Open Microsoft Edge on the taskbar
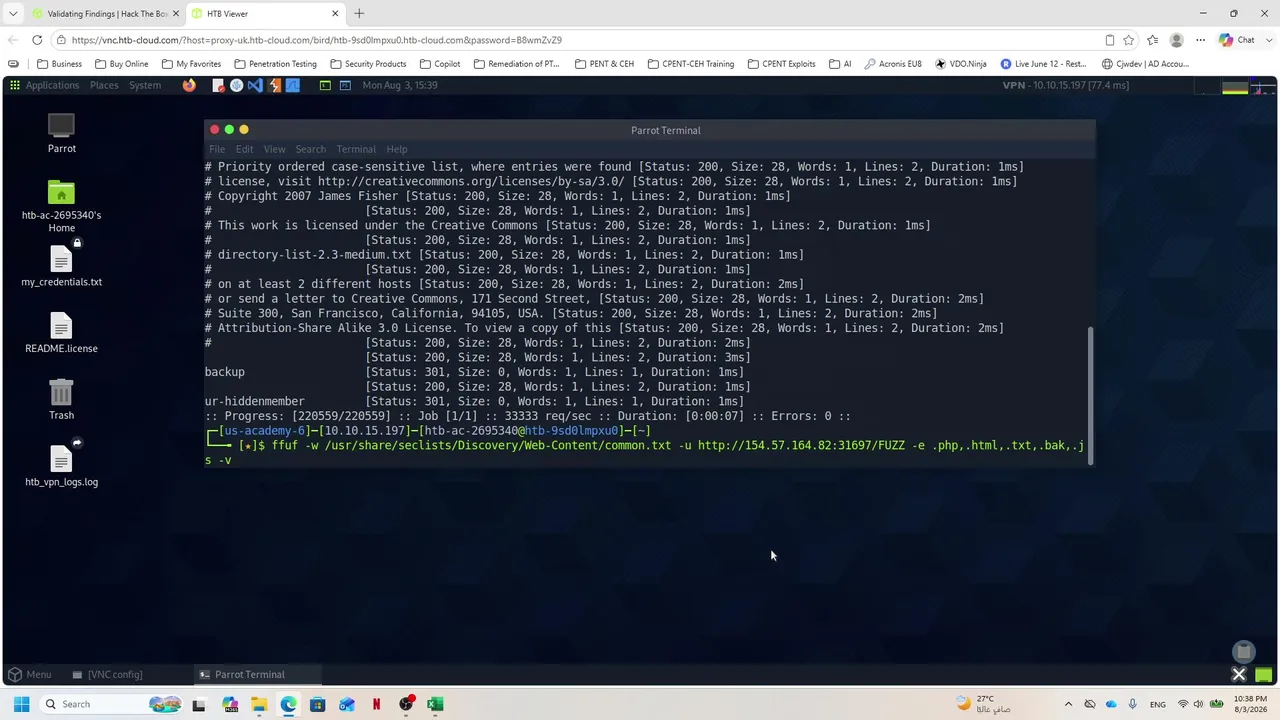 [288, 704]
